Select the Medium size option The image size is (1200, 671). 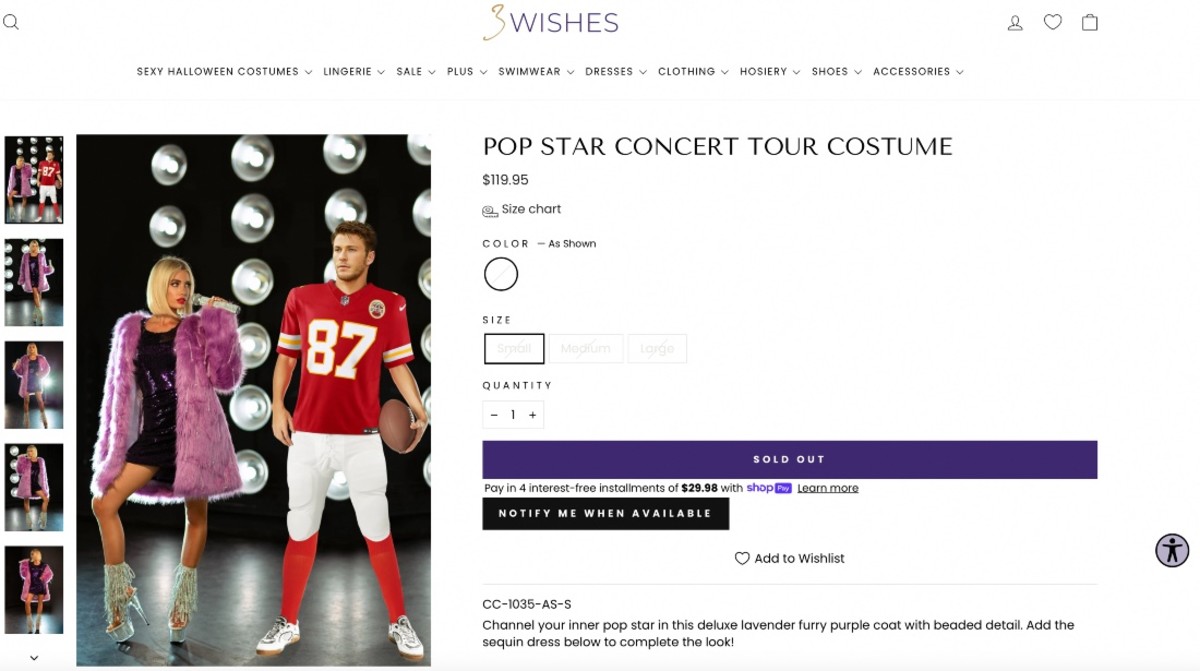[x=586, y=348]
